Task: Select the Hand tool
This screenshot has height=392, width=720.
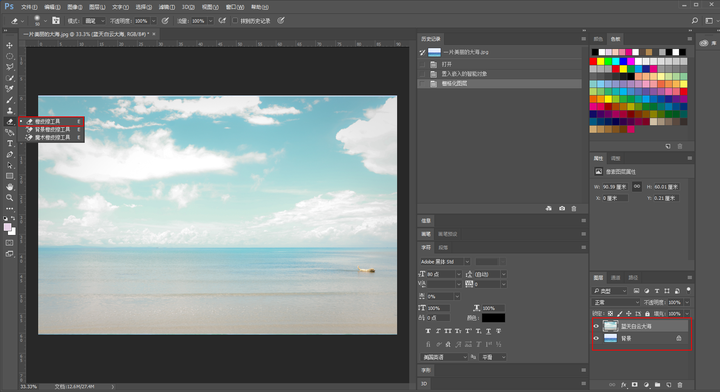Action: pyautogui.click(x=10, y=187)
